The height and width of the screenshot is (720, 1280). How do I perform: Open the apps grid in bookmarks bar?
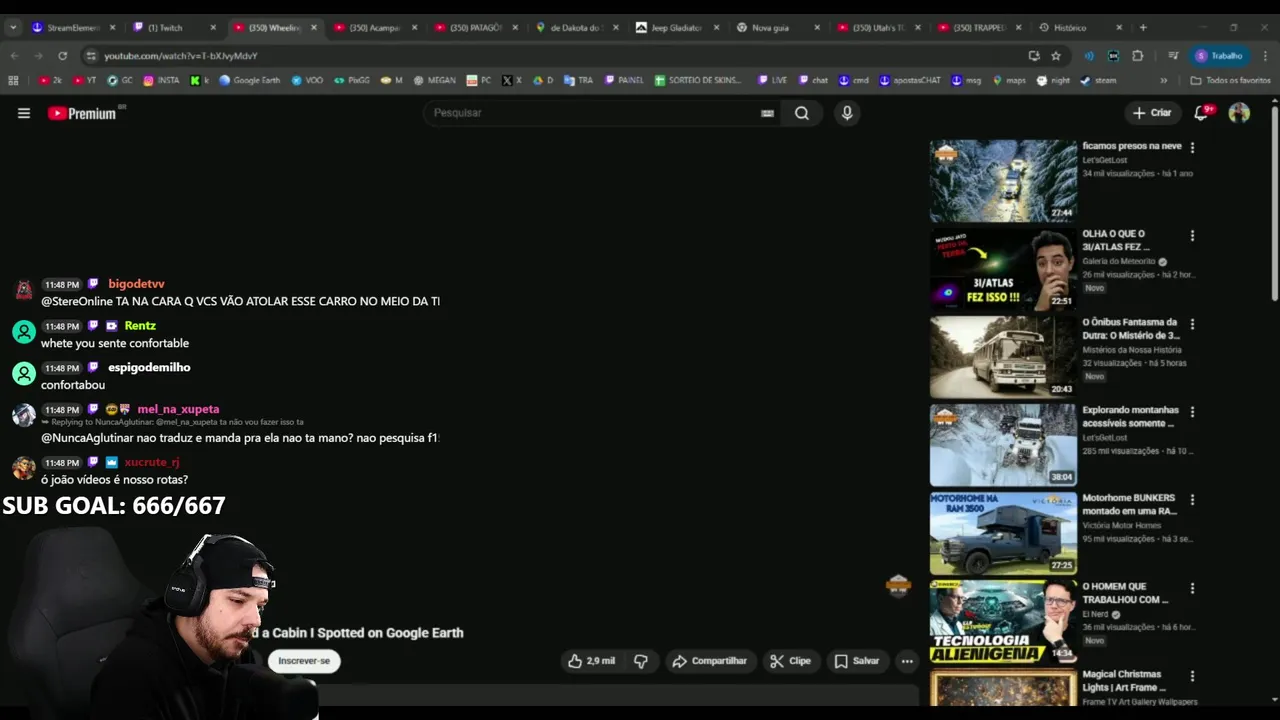[x=13, y=80]
